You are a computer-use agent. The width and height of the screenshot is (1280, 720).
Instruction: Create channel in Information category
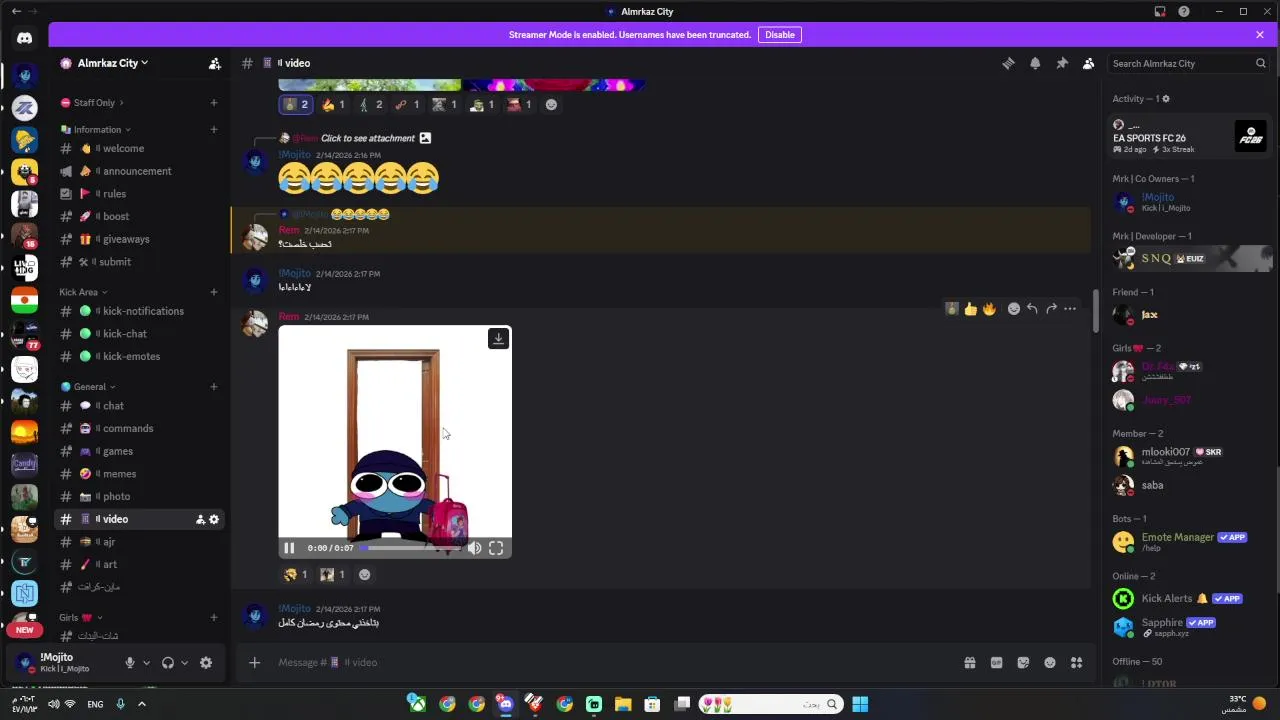[x=213, y=130]
